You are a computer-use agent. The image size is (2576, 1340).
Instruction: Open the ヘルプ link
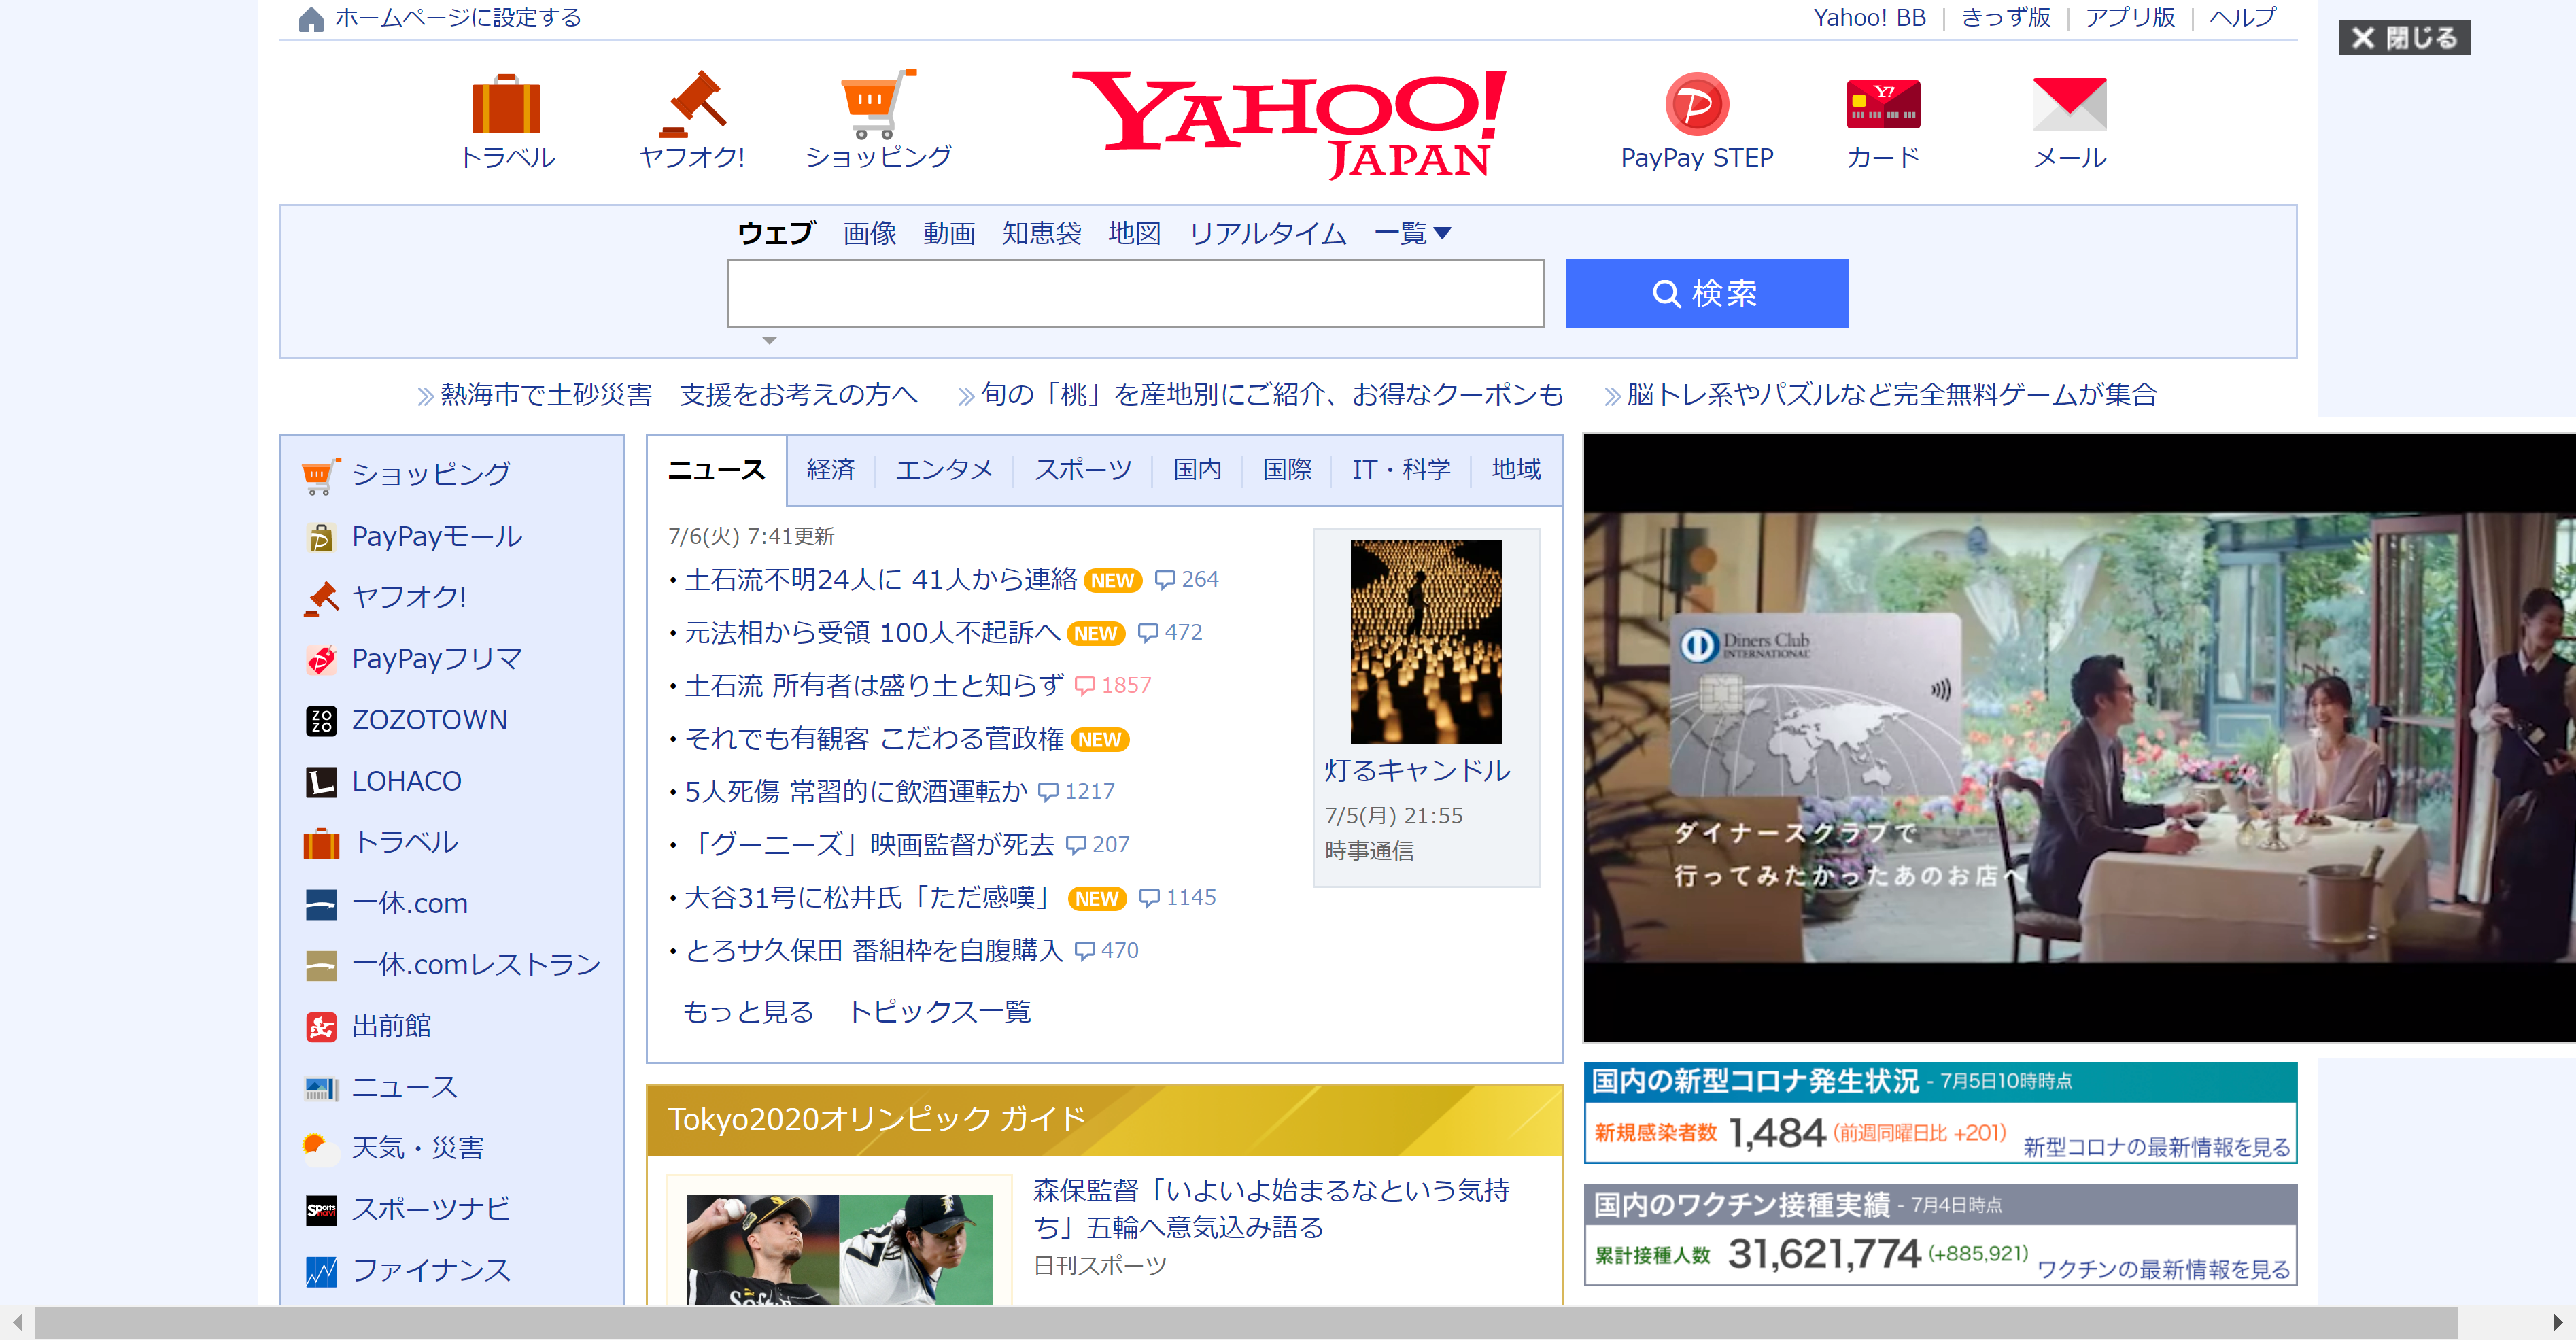point(2242,17)
